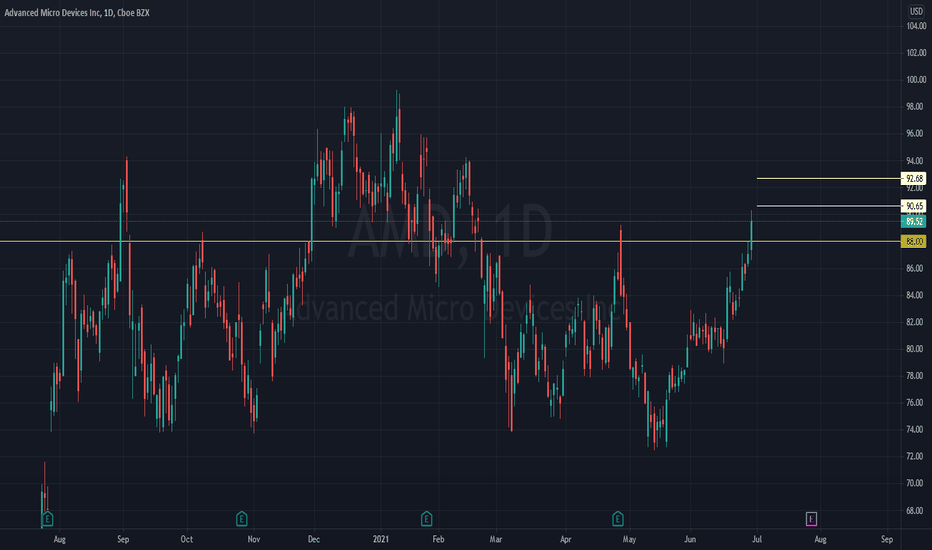
Task: Click the 84.00 price axis label
Action: click(915, 295)
